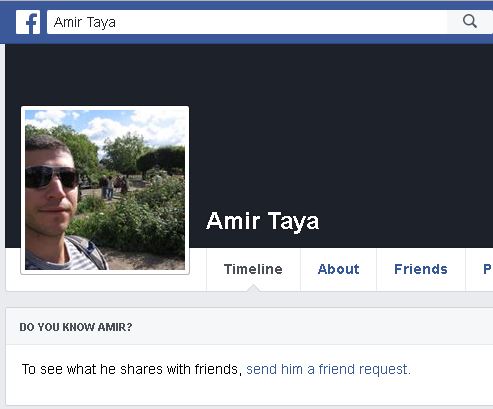
Task: Click the send him a friend request link
Action: [x=328, y=369]
